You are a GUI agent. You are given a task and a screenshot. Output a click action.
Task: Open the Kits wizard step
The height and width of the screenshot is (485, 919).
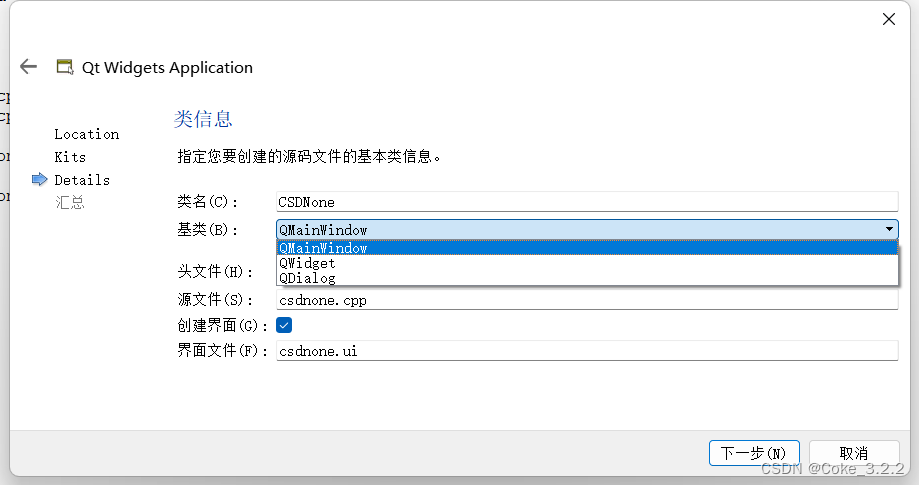click(x=70, y=157)
